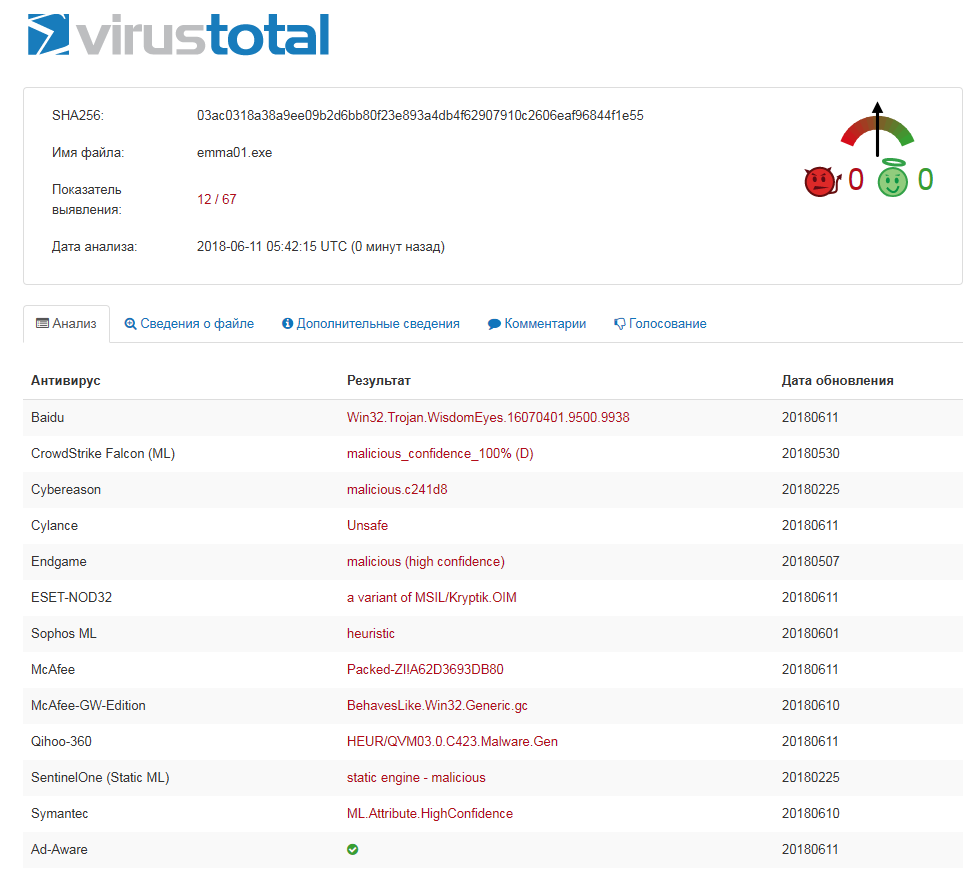Select the Endgame antivirus name
The width and height of the screenshot is (976, 870).
59,562
